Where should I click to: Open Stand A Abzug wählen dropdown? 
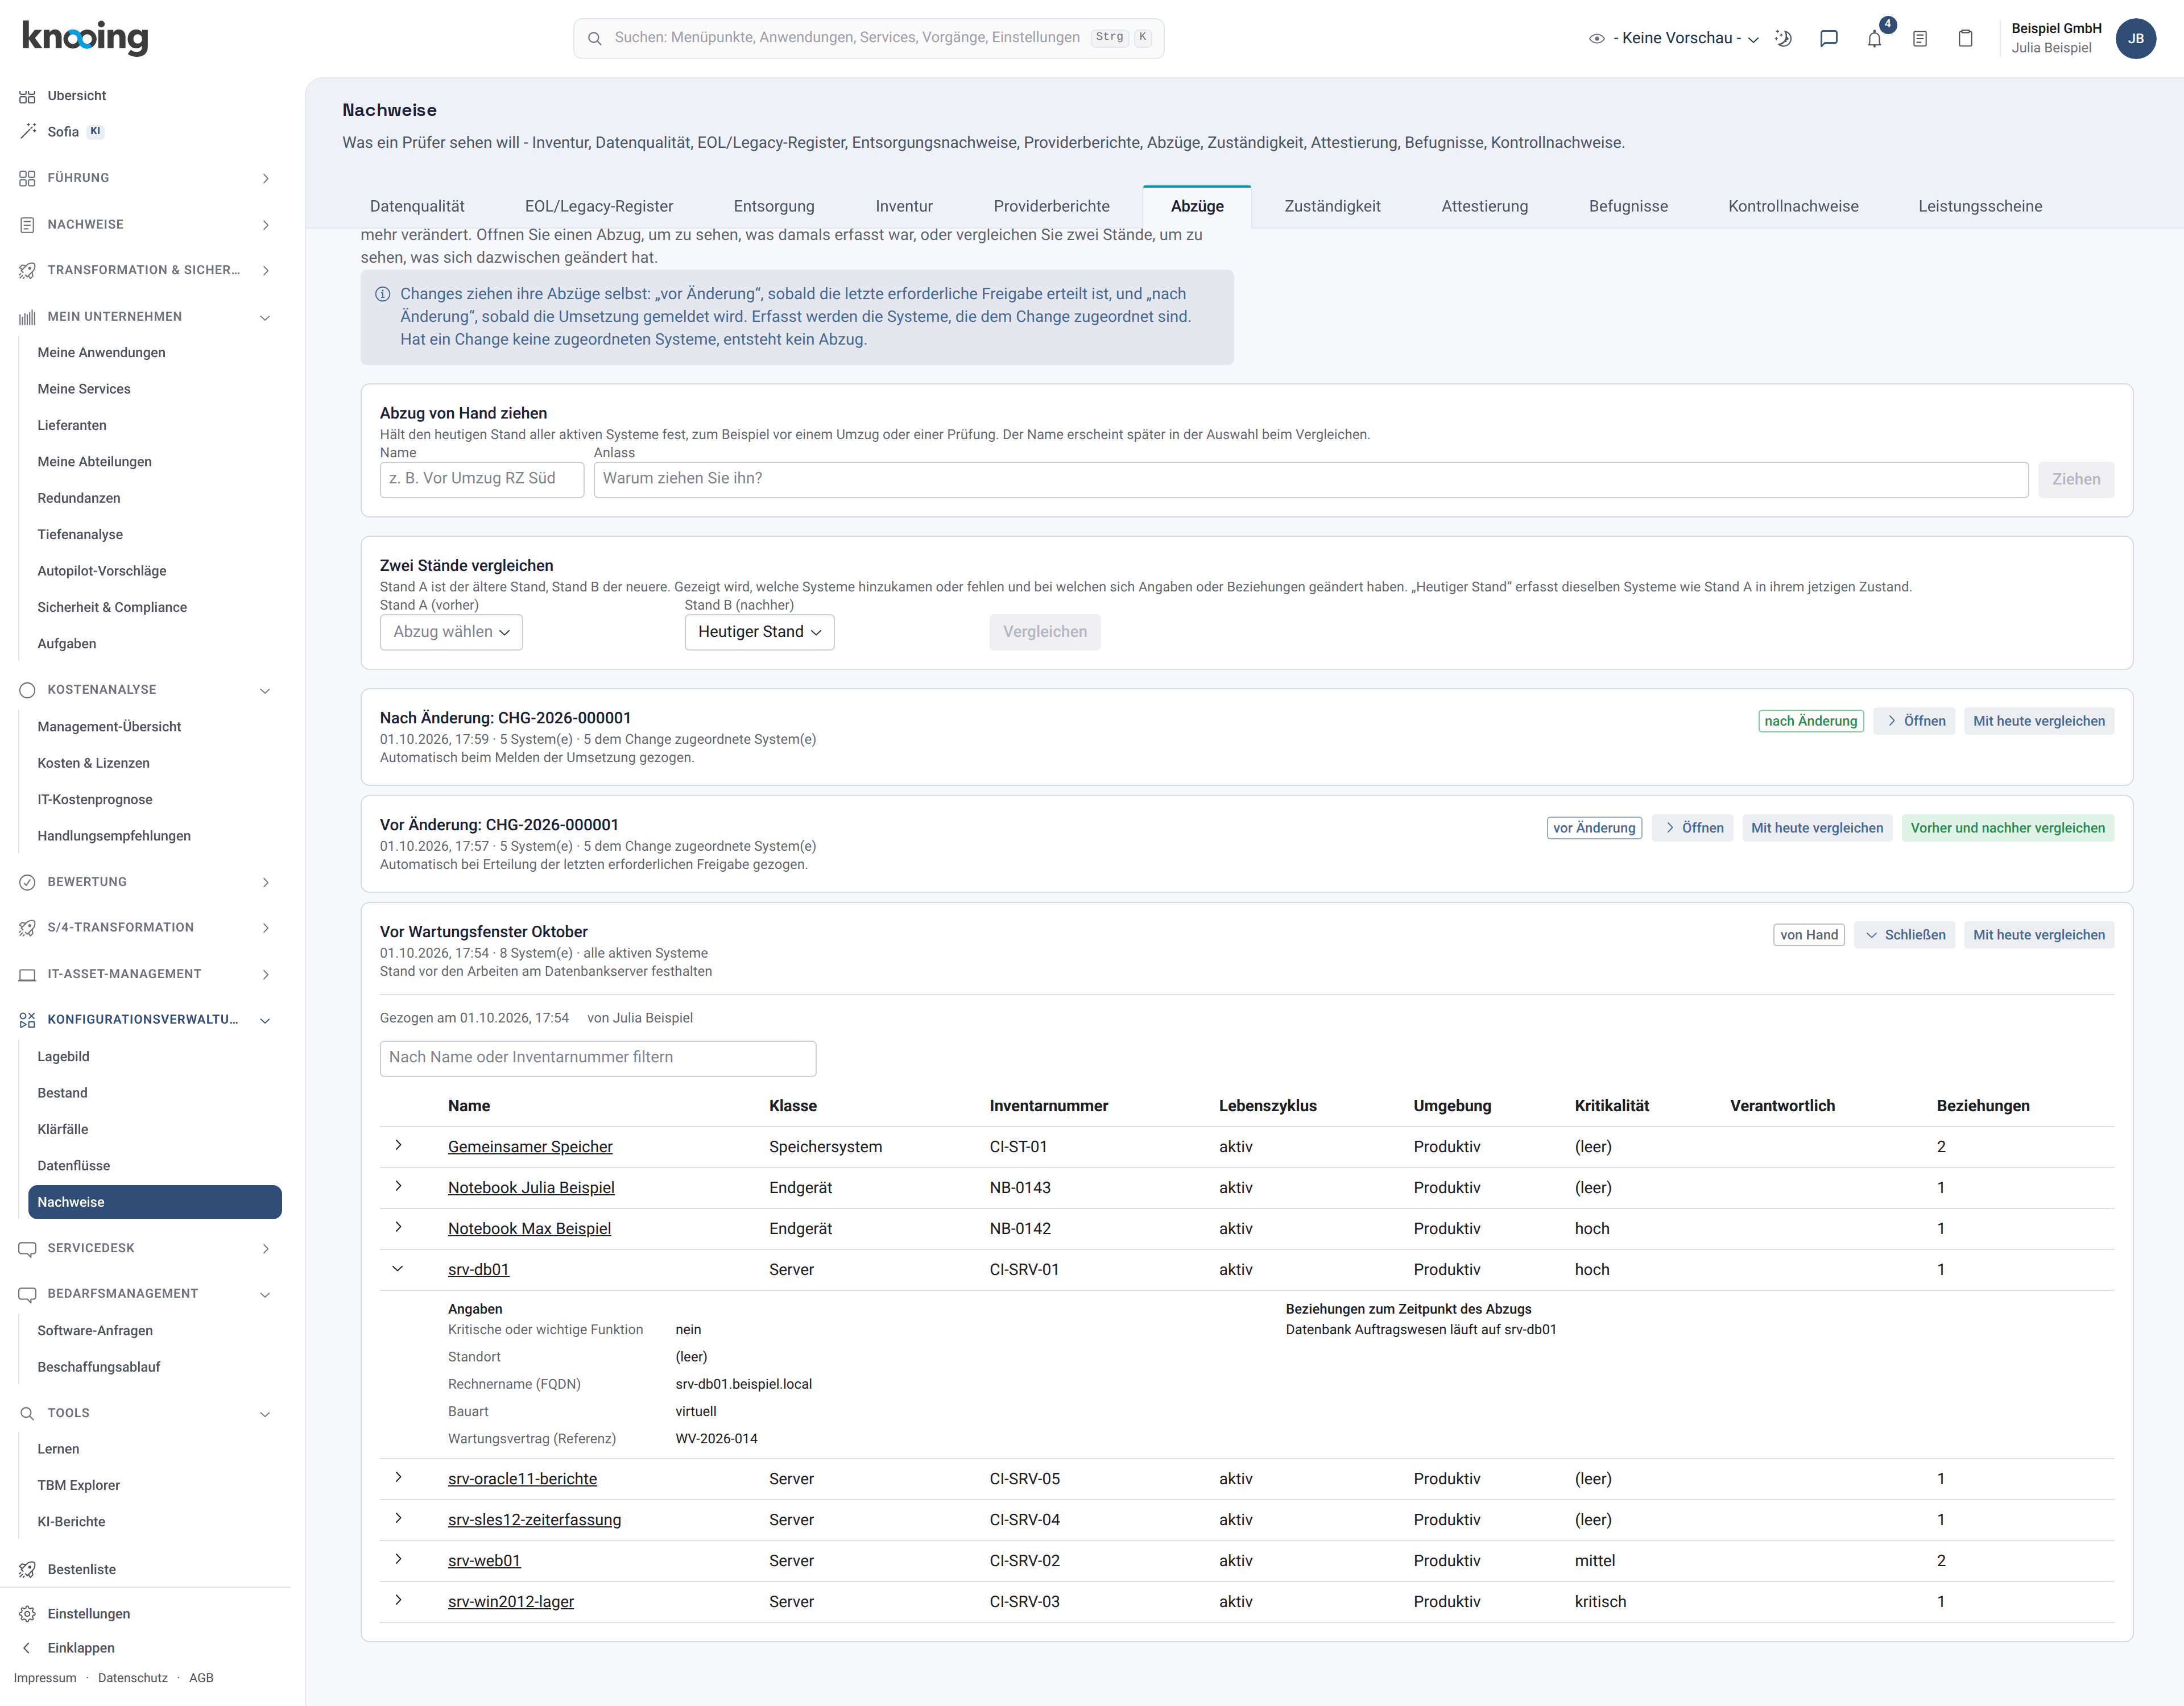[451, 632]
